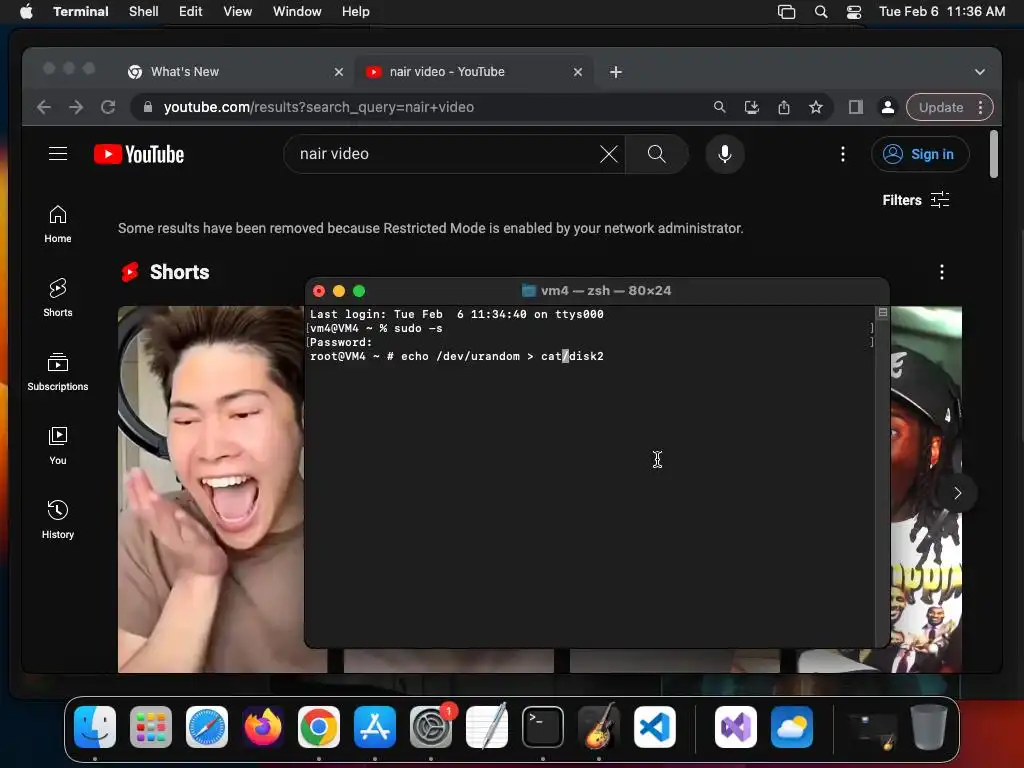This screenshot has width=1024, height=768.
Task: Show next Shorts with the arrow
Action: (x=957, y=493)
